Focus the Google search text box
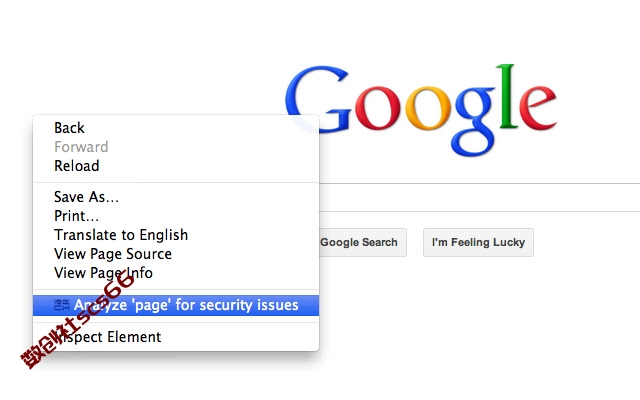640x400 pixels. 480,198
